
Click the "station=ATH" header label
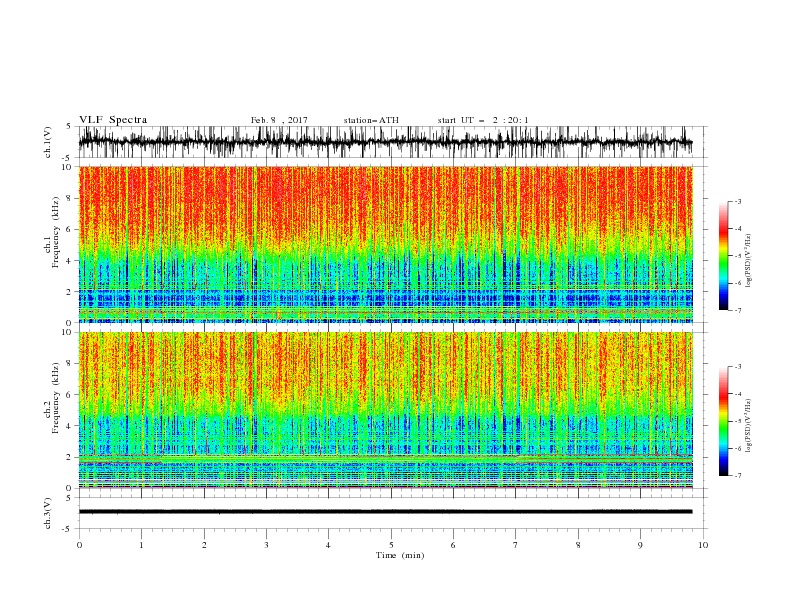[x=371, y=120]
